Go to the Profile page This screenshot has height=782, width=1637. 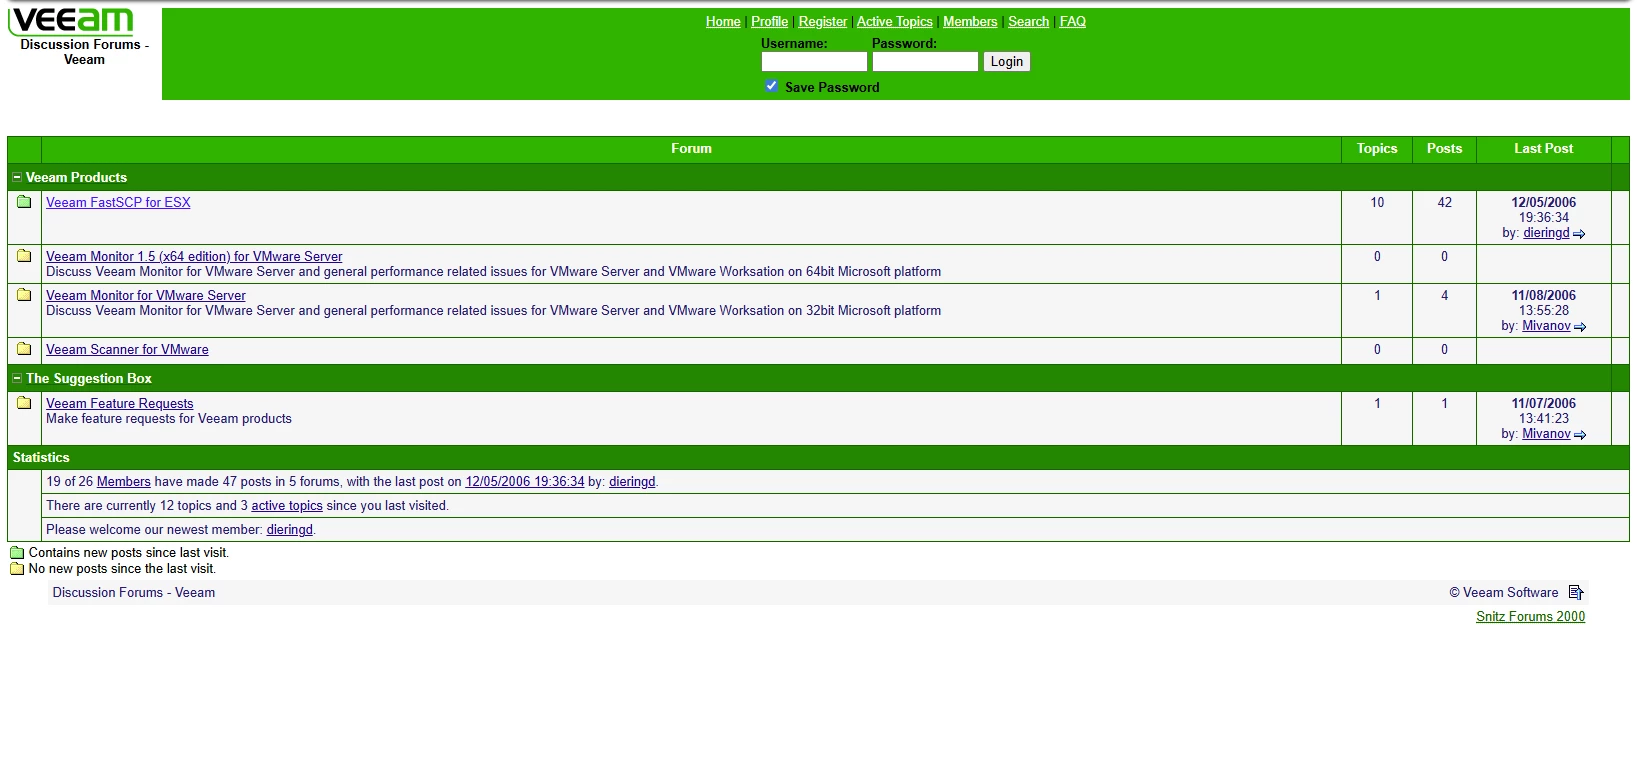tap(769, 21)
